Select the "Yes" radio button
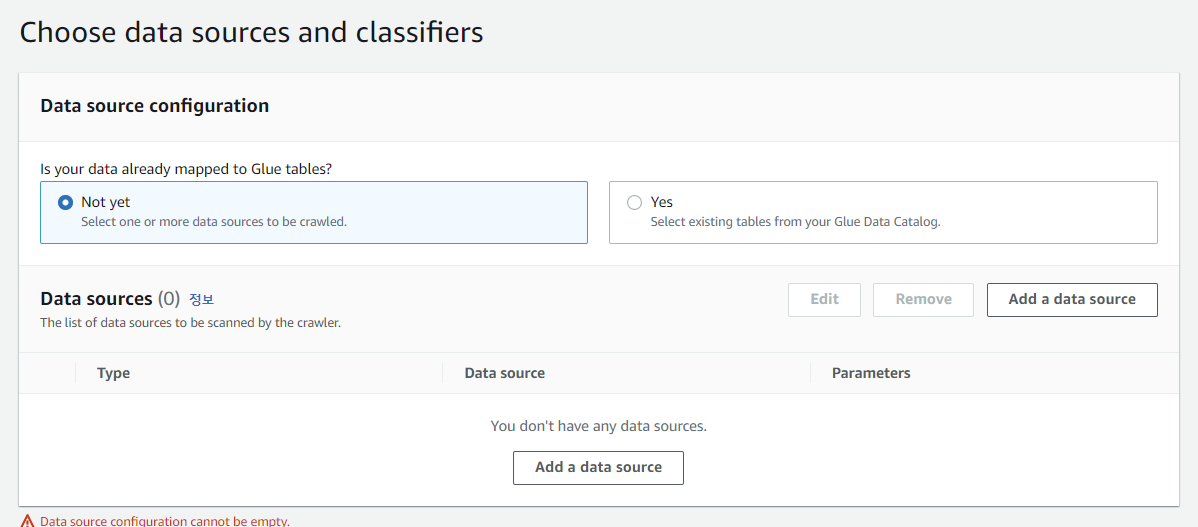This screenshot has width=1198, height=527. pyautogui.click(x=634, y=202)
